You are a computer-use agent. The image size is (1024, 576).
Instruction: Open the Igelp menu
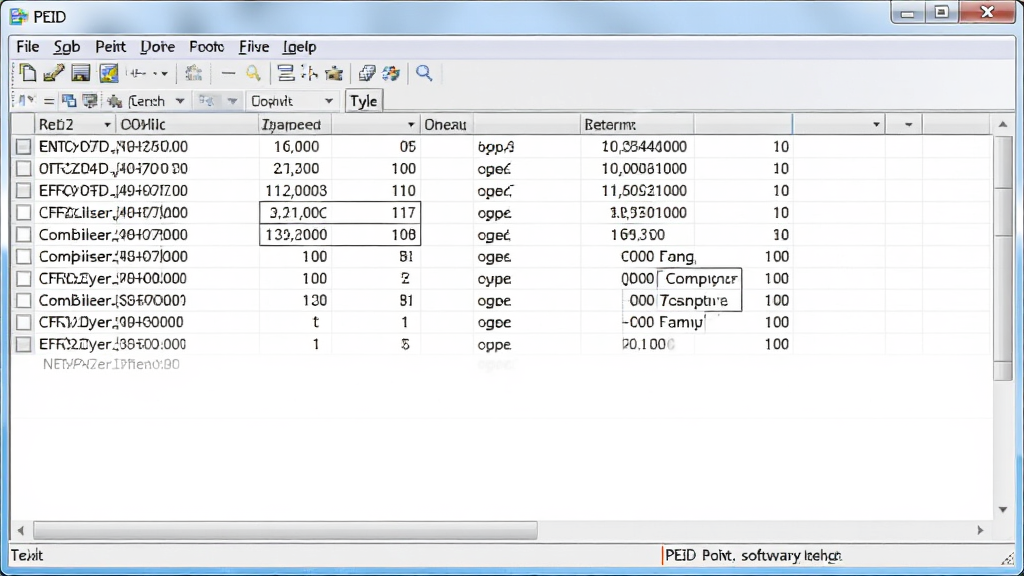(x=299, y=47)
